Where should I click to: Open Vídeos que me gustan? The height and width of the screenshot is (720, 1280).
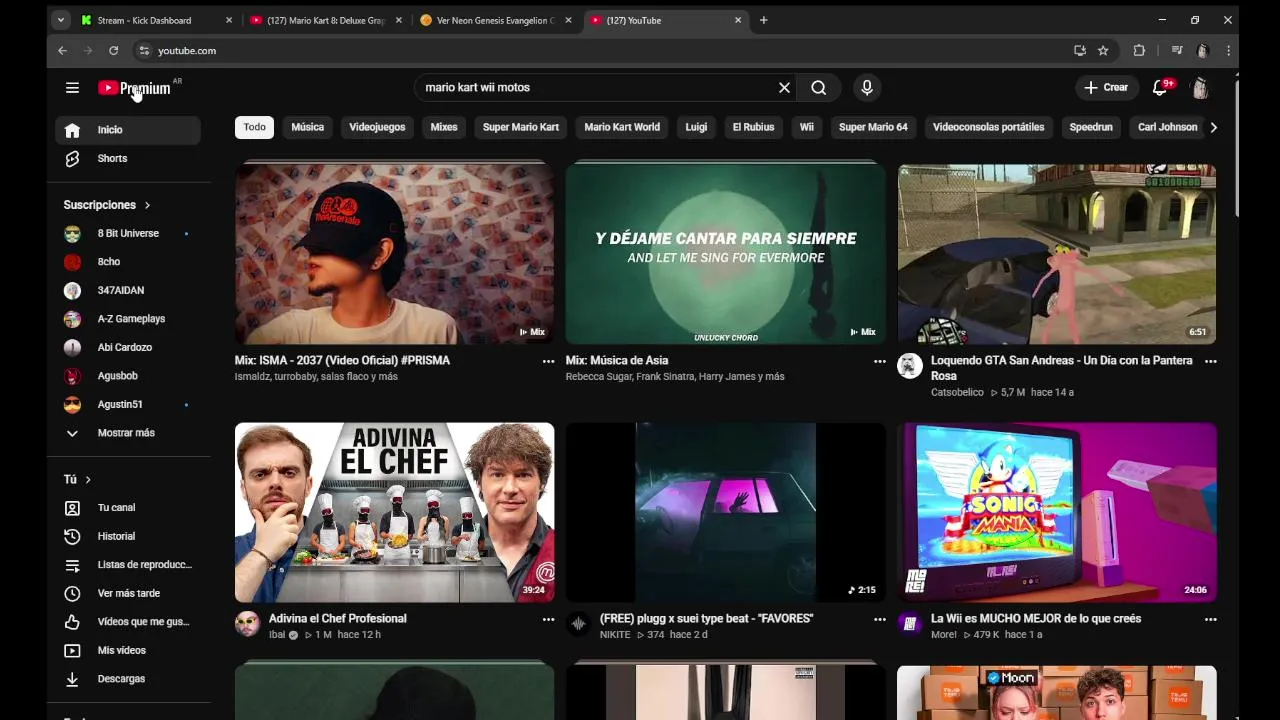click(128, 622)
